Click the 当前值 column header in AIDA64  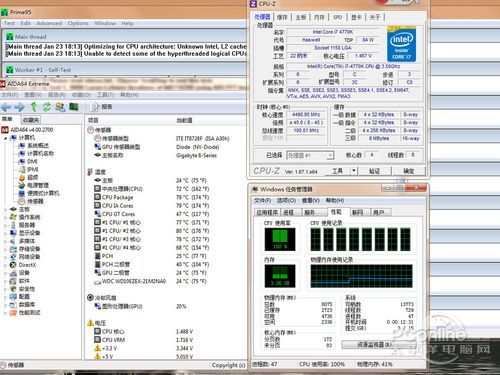pyautogui.click(x=184, y=120)
